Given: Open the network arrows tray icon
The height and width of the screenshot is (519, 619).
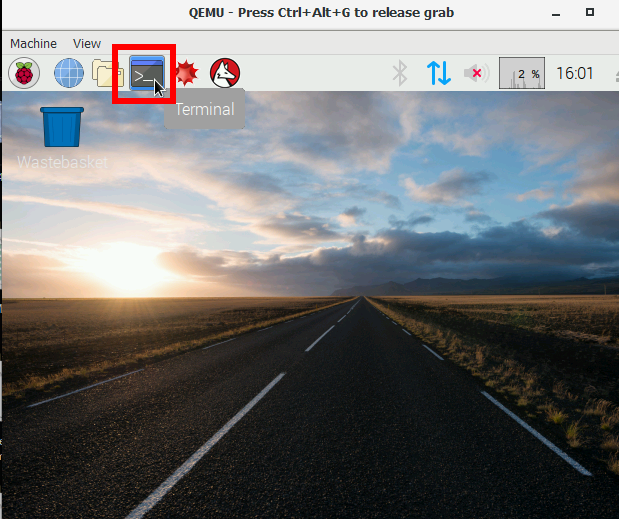Looking at the screenshot, I should point(439,73).
